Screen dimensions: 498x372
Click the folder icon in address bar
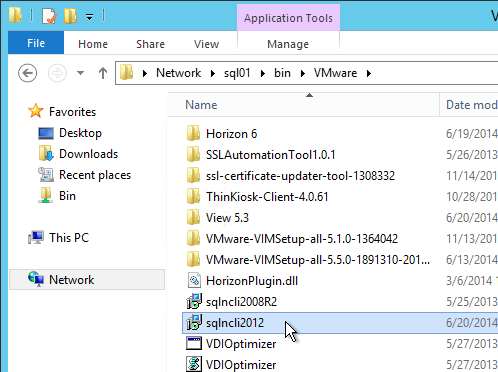(x=127, y=72)
